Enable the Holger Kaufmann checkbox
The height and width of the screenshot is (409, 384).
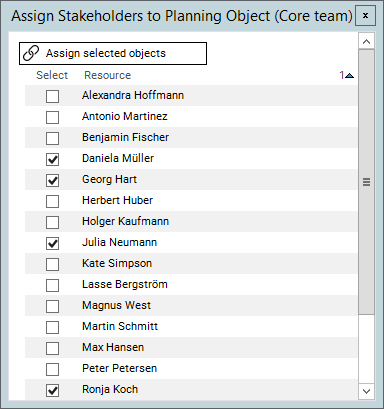pos(52,222)
